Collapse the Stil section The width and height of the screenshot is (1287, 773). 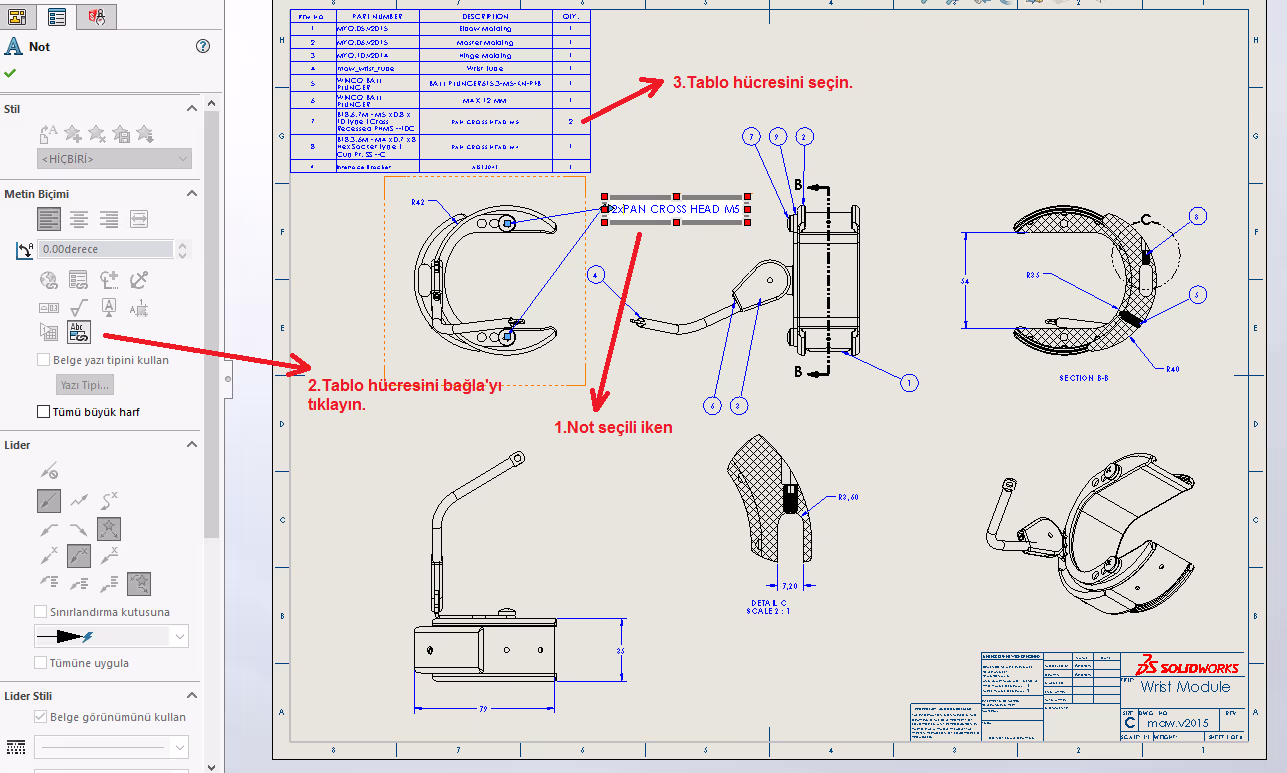coord(192,109)
